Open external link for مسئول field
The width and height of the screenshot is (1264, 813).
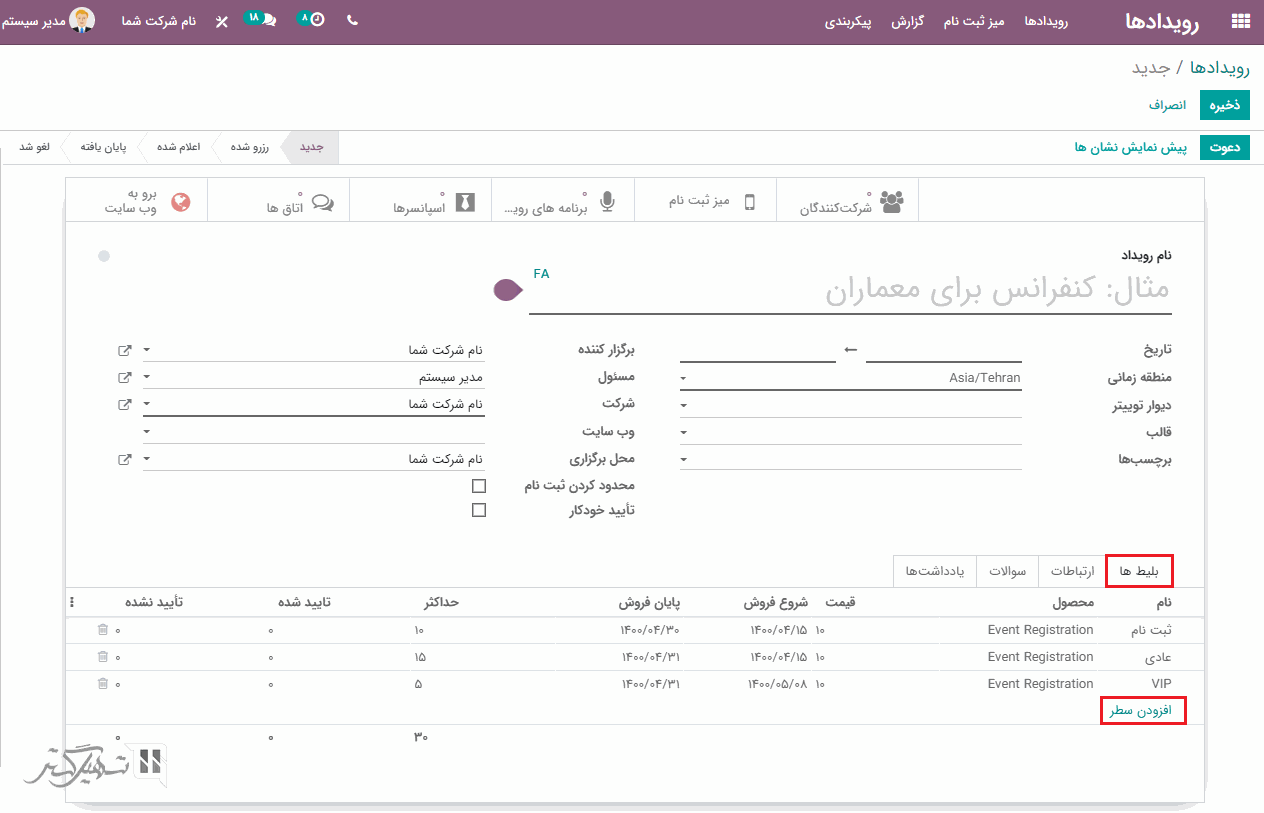click(x=124, y=377)
